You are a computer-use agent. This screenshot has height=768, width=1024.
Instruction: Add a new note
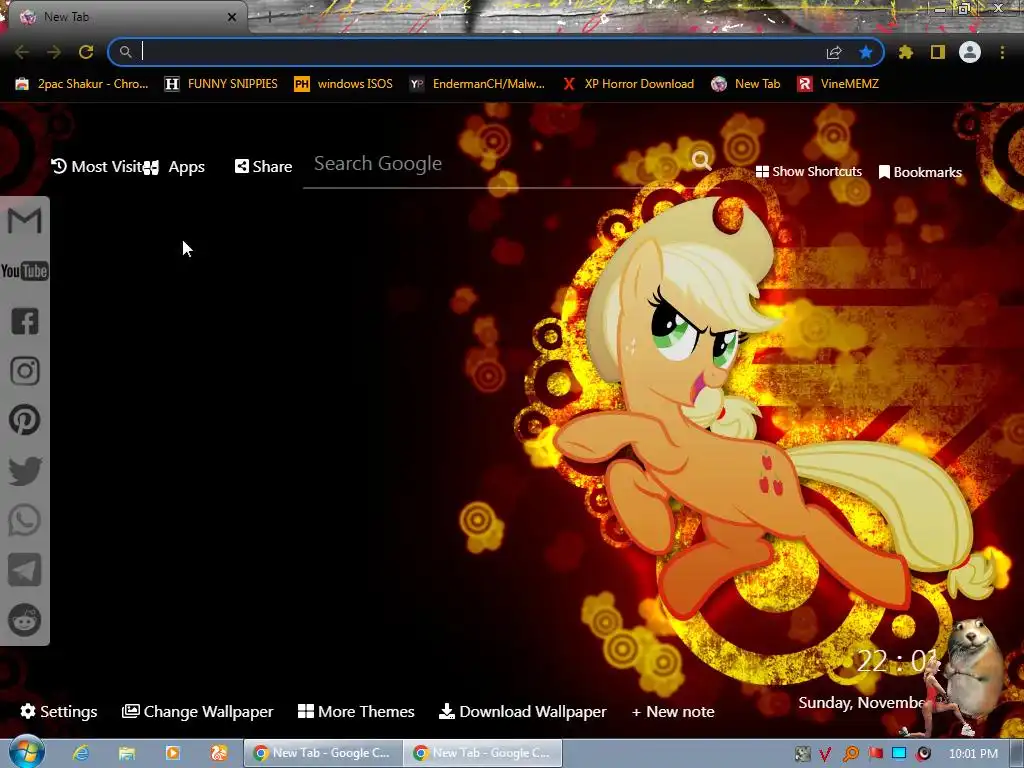pos(673,712)
